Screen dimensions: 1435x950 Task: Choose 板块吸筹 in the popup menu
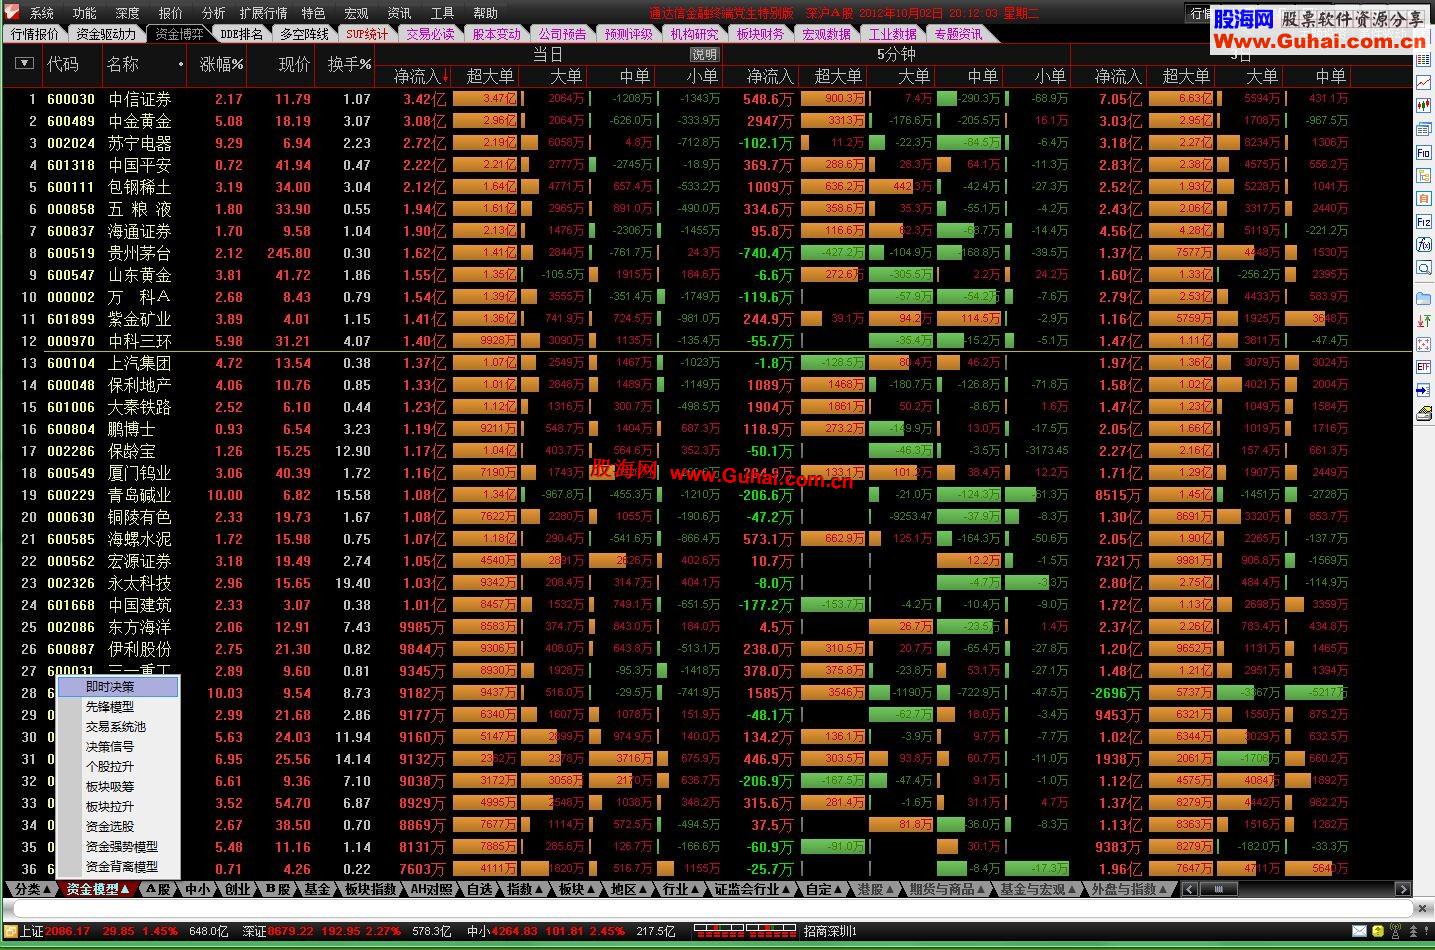(x=118, y=787)
